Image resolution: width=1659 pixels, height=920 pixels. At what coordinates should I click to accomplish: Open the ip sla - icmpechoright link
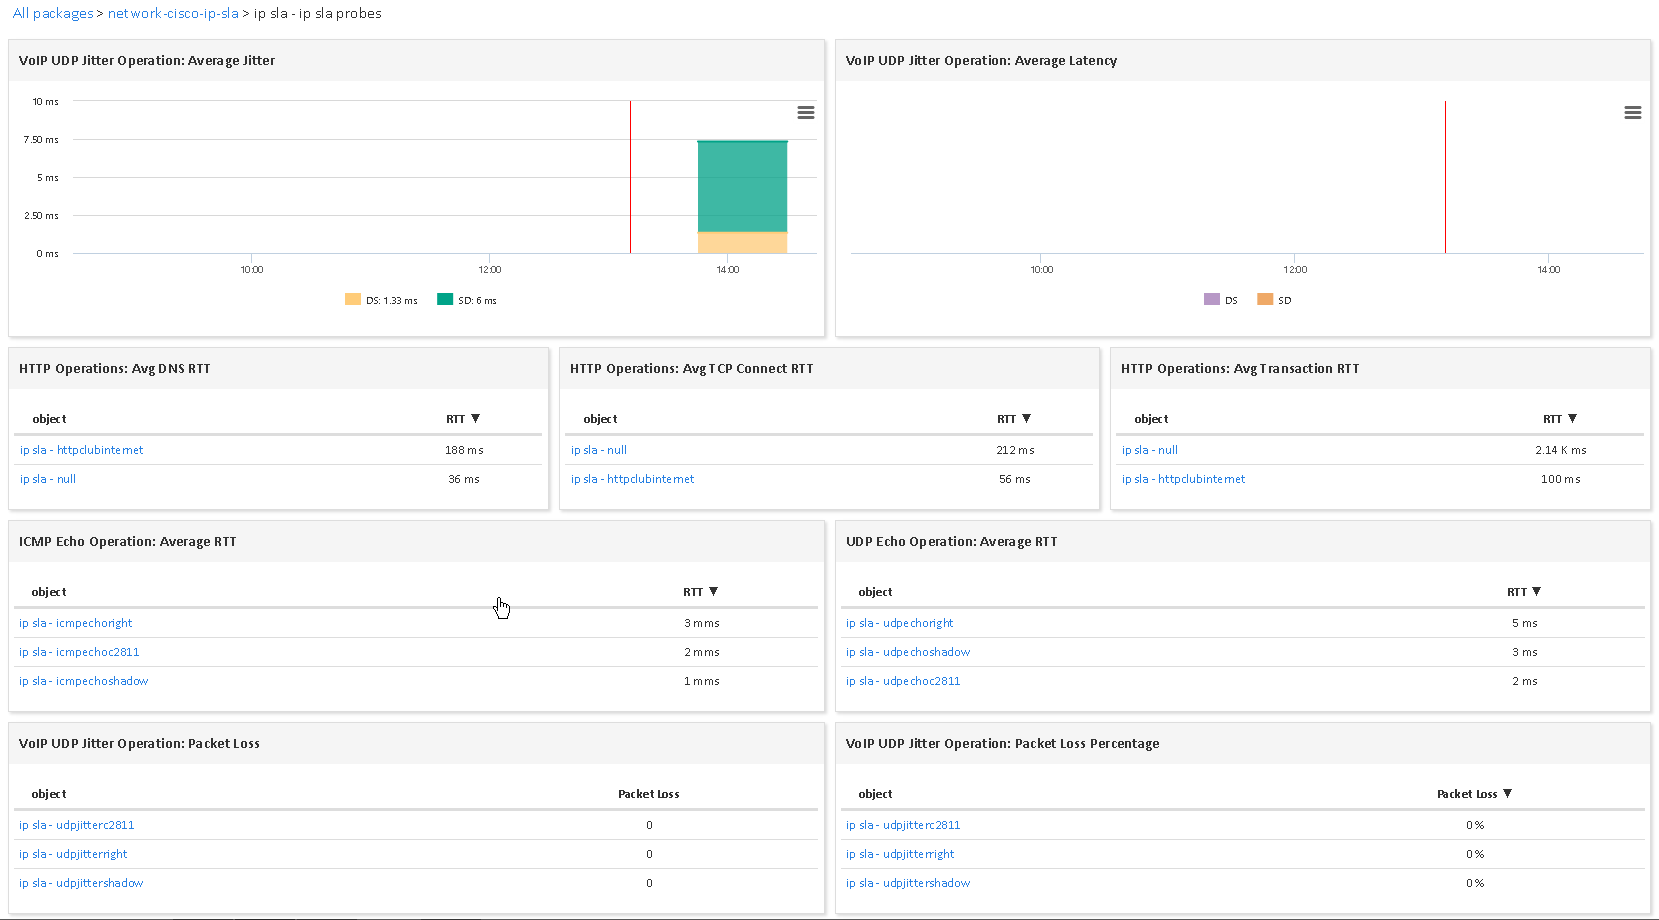pos(76,623)
